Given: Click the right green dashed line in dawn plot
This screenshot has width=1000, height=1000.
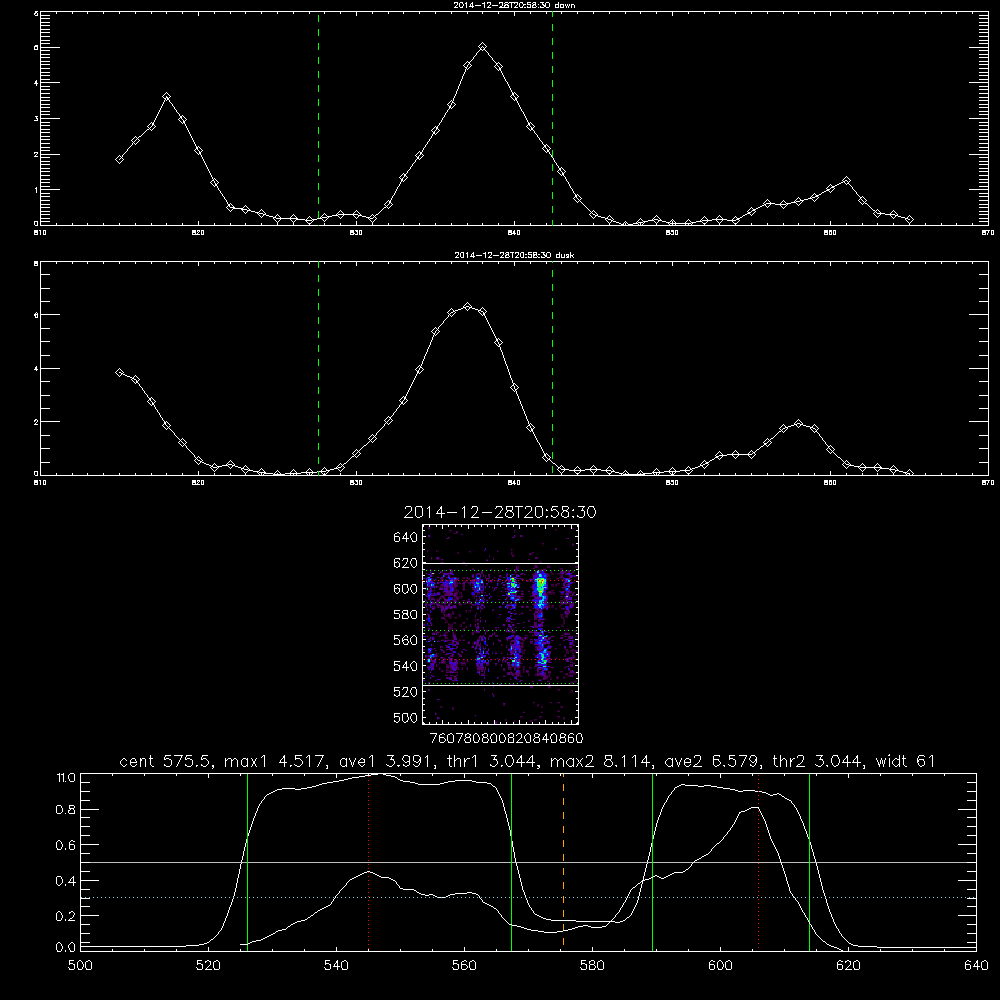Looking at the screenshot, I should 552,118.
